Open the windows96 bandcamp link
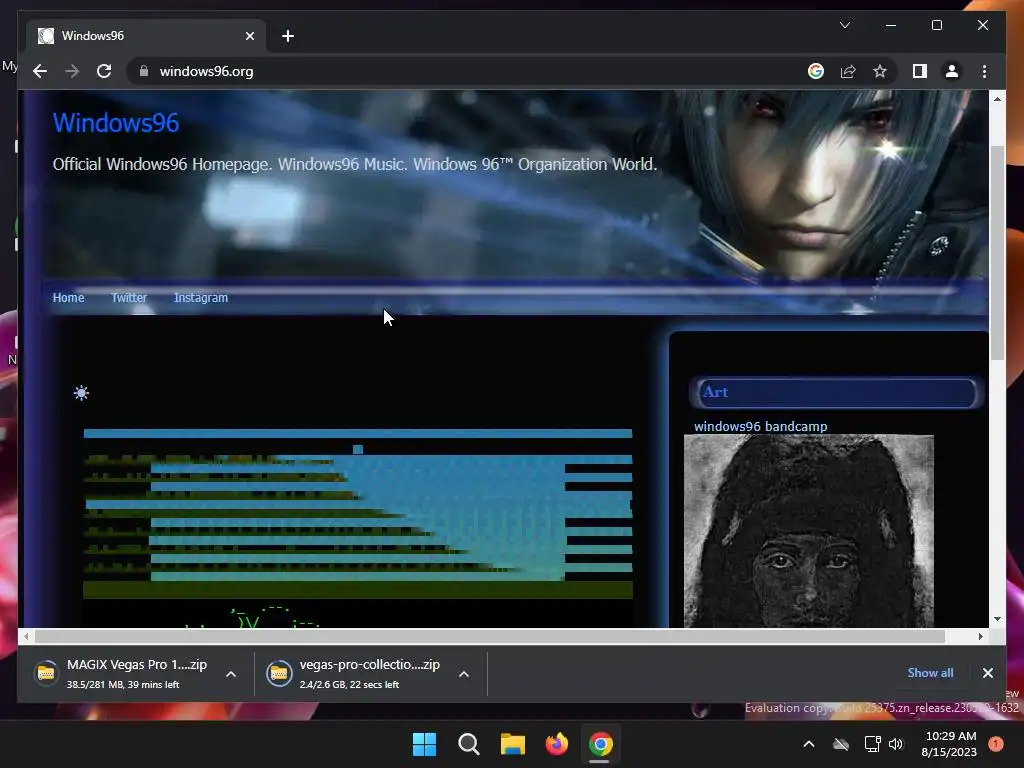This screenshot has height=768, width=1024. tap(760, 426)
